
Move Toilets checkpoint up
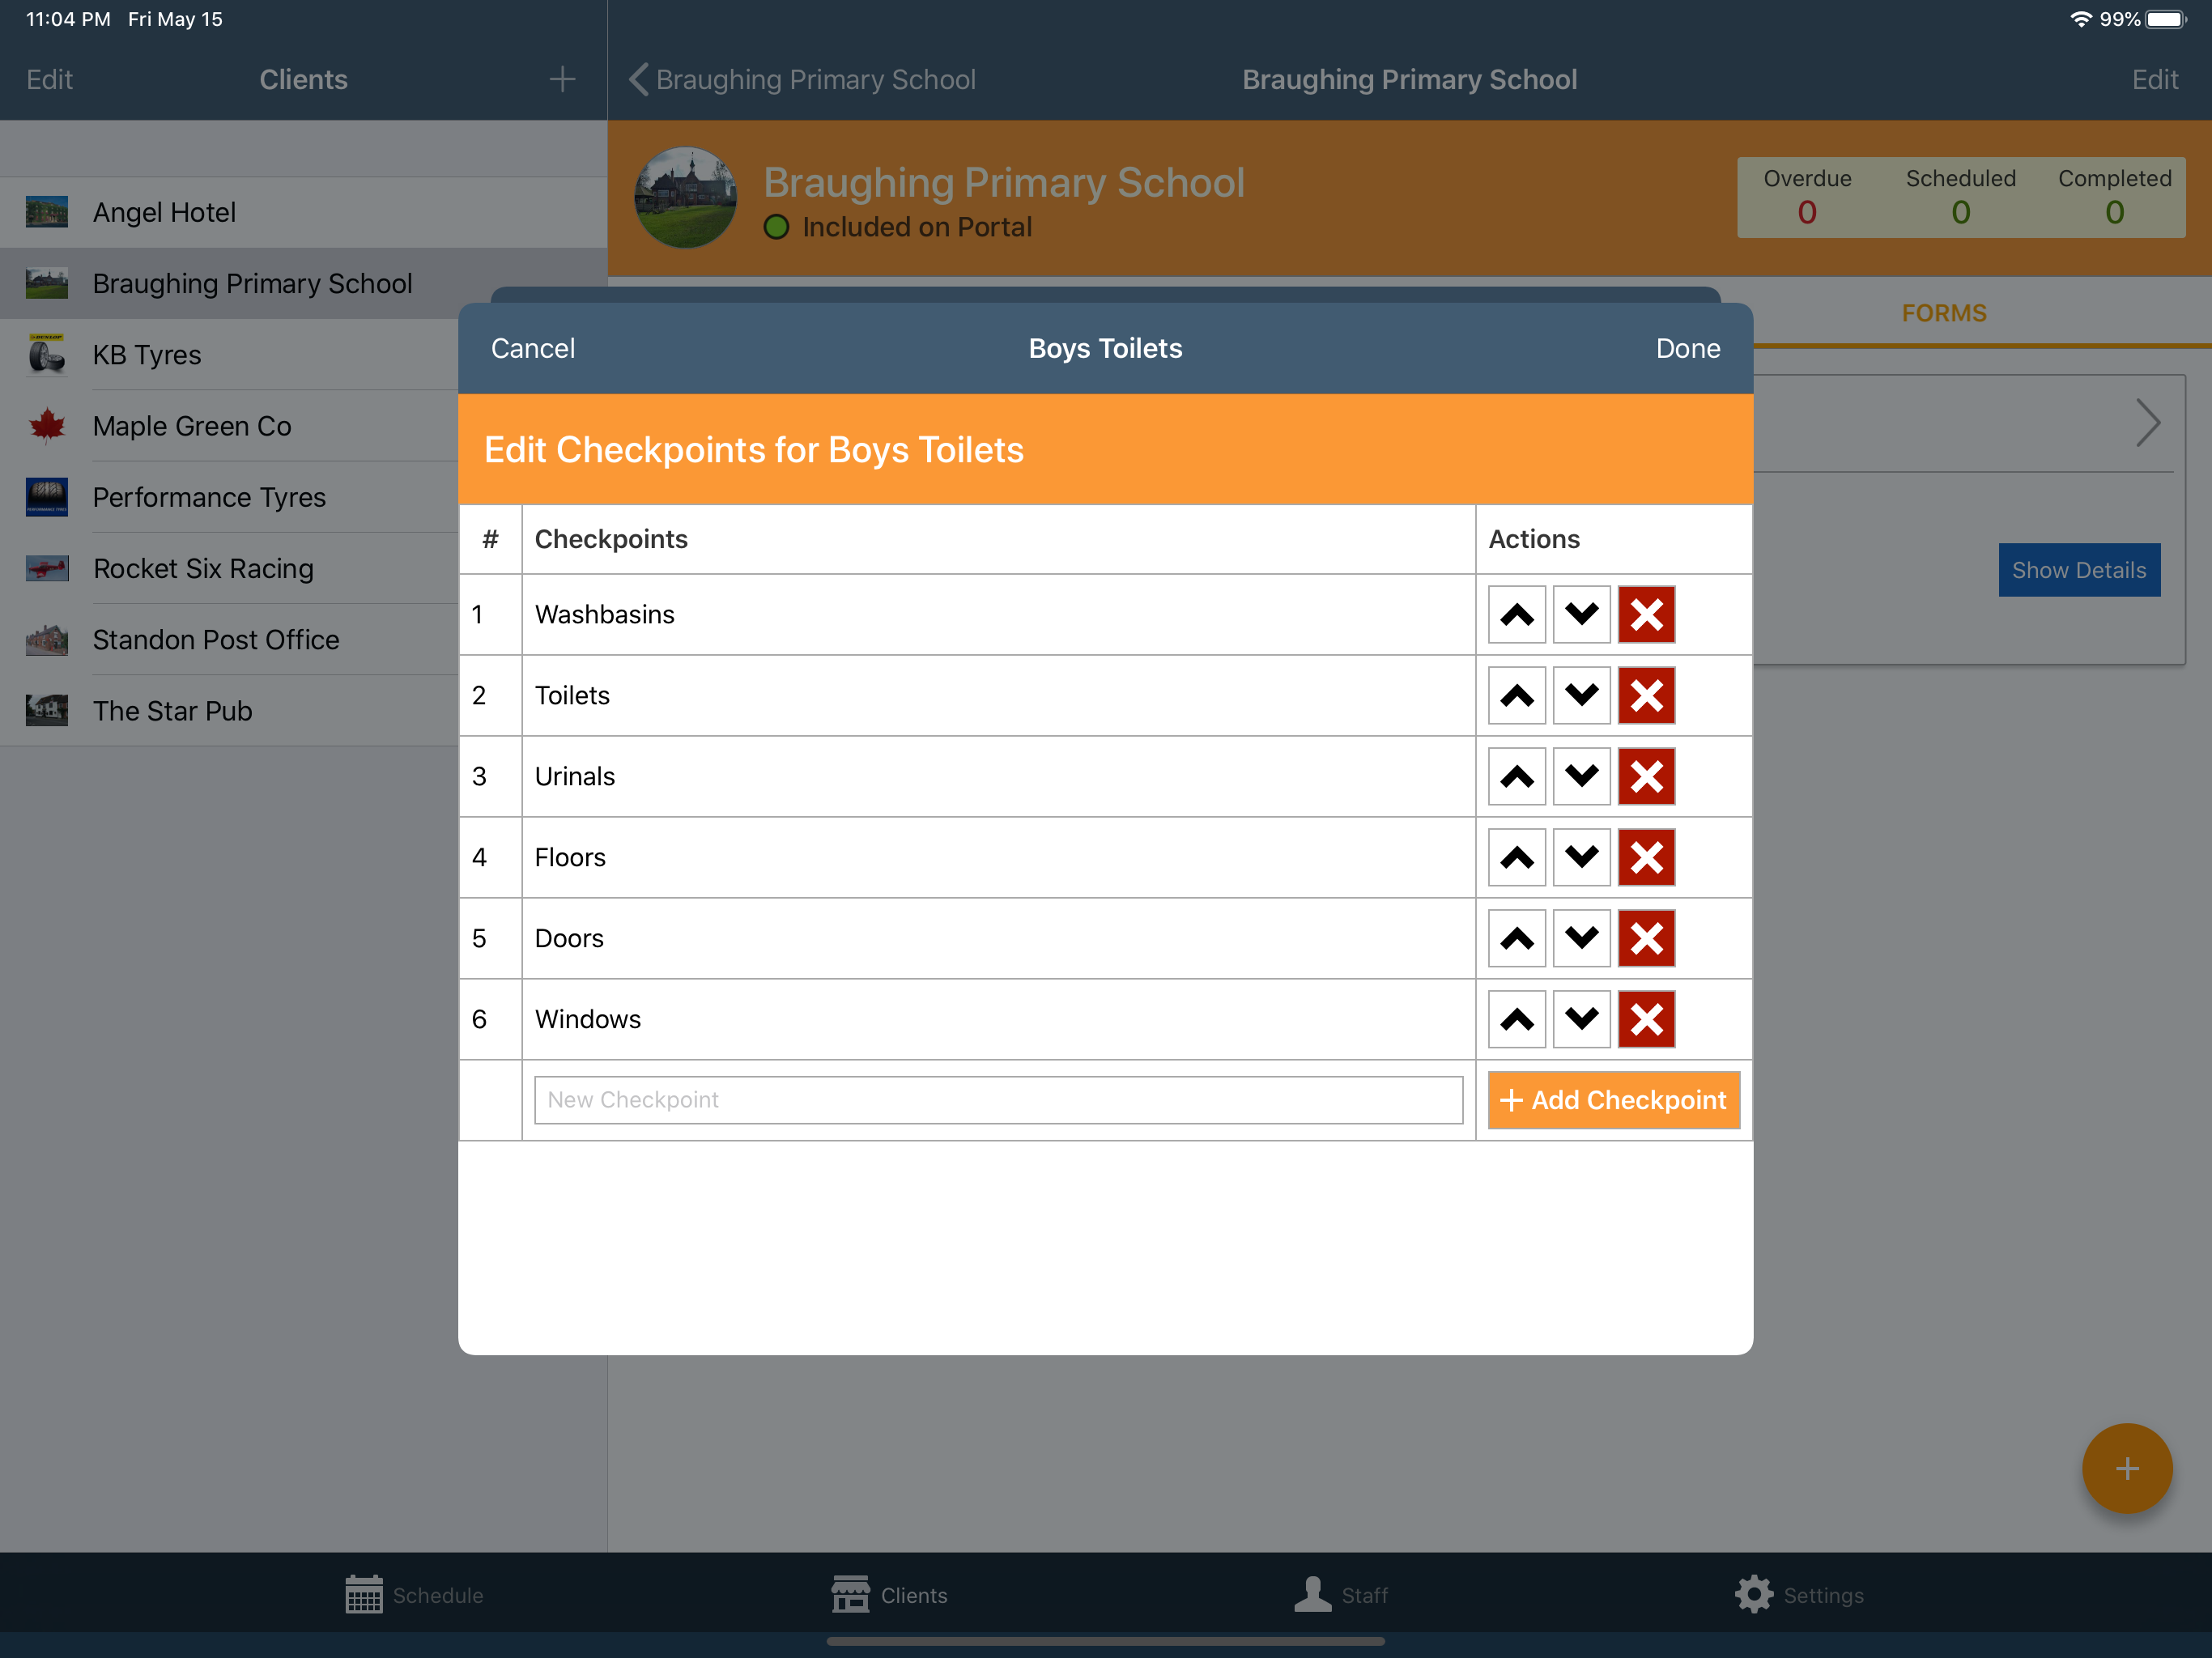click(1516, 695)
